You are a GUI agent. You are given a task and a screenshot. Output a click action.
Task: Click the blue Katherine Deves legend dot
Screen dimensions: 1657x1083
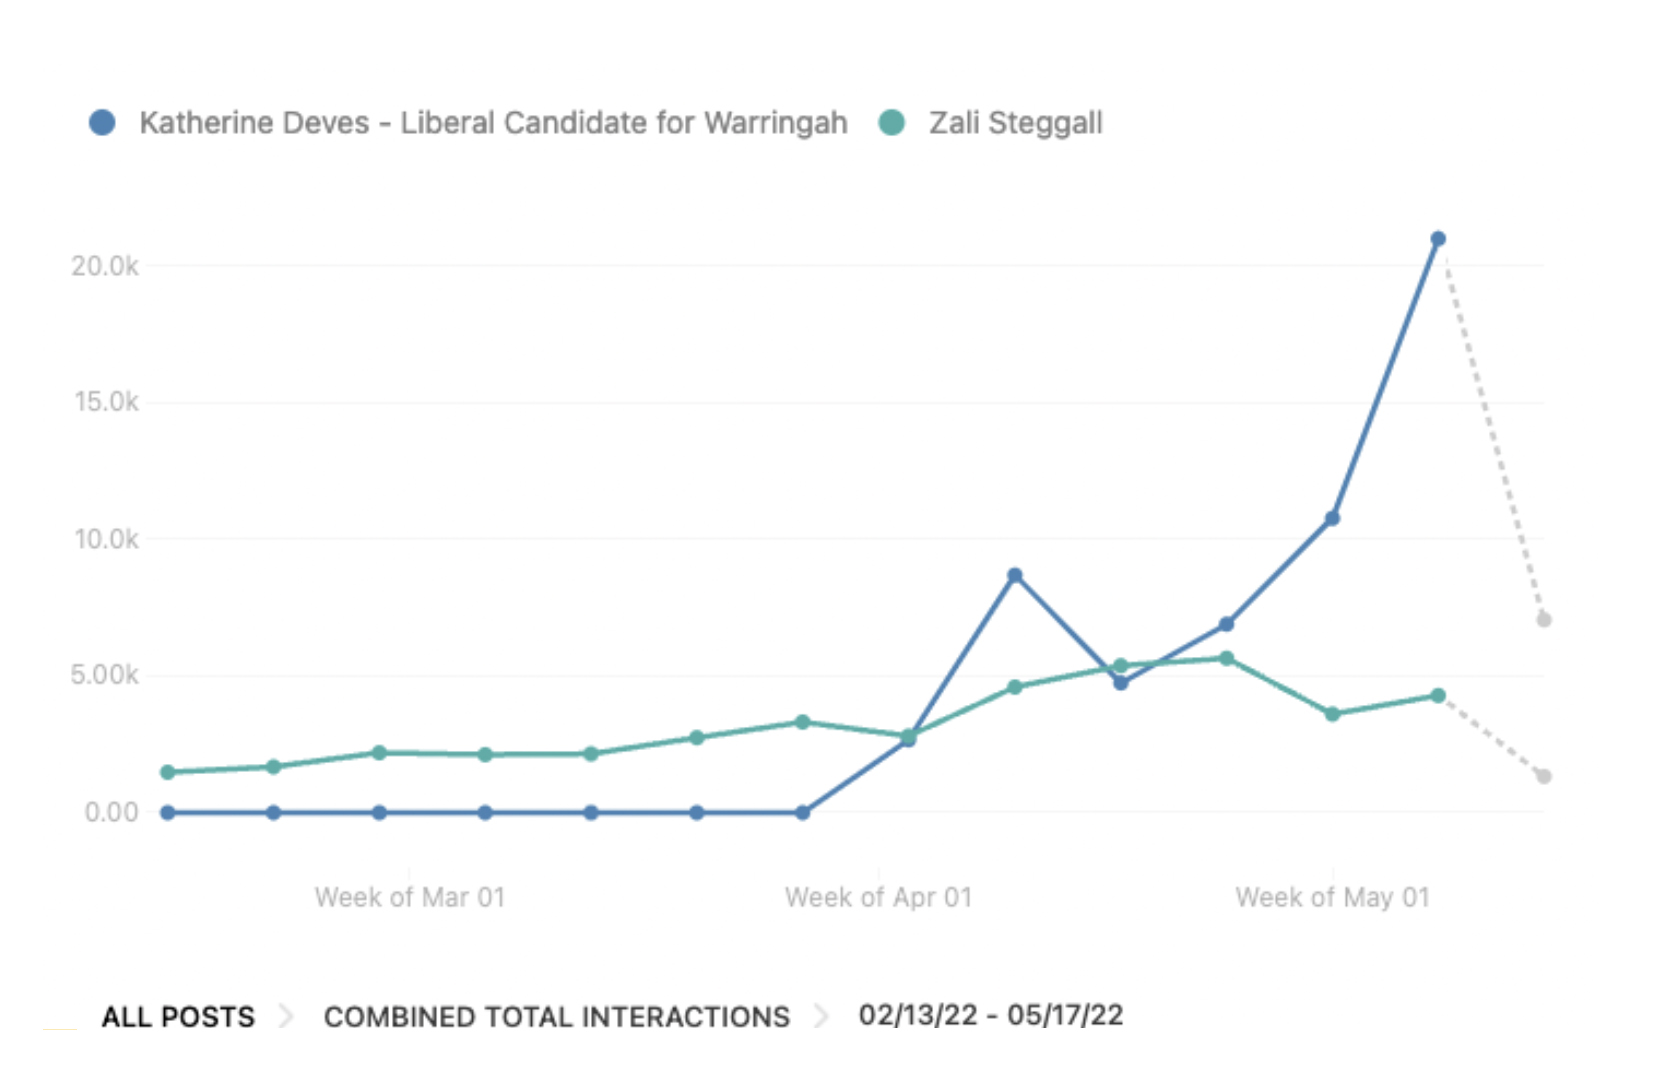pos(102,123)
